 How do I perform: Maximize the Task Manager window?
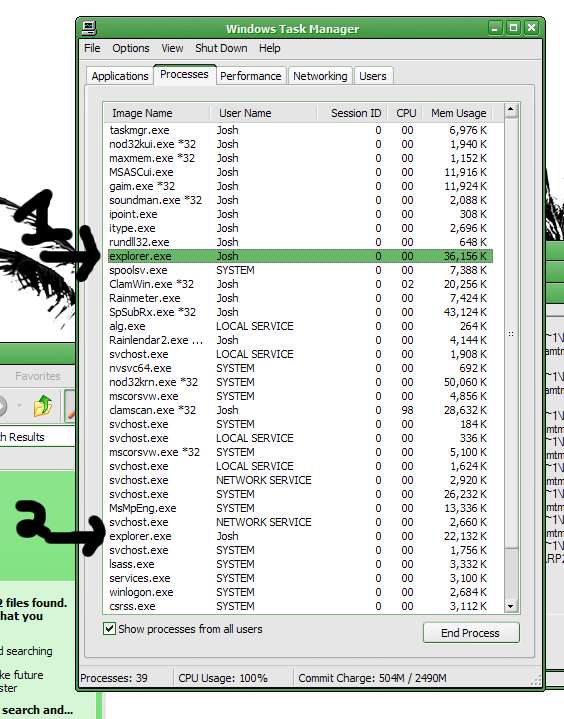pyautogui.click(x=513, y=28)
